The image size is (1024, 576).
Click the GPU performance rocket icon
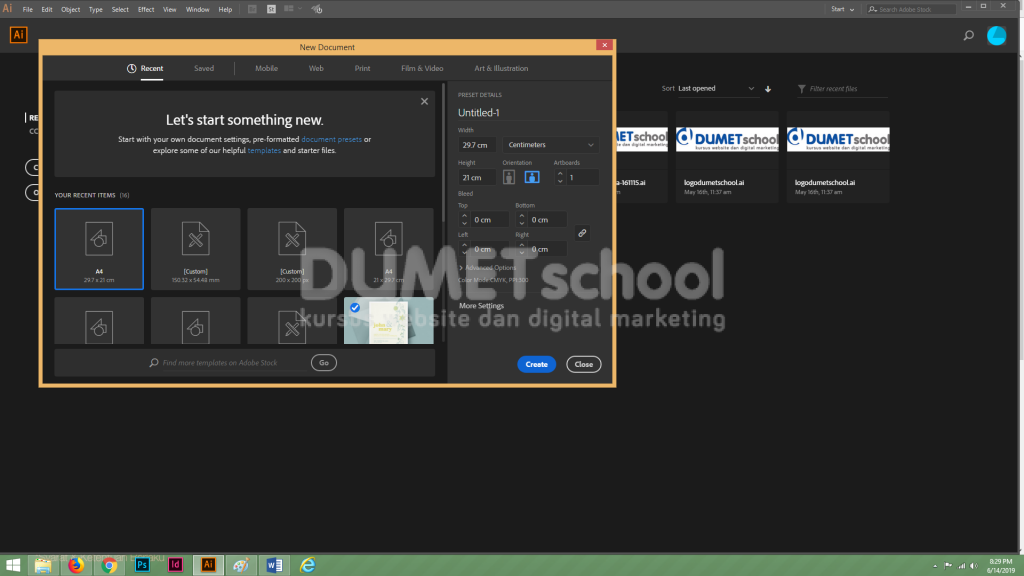pyautogui.click(x=317, y=9)
